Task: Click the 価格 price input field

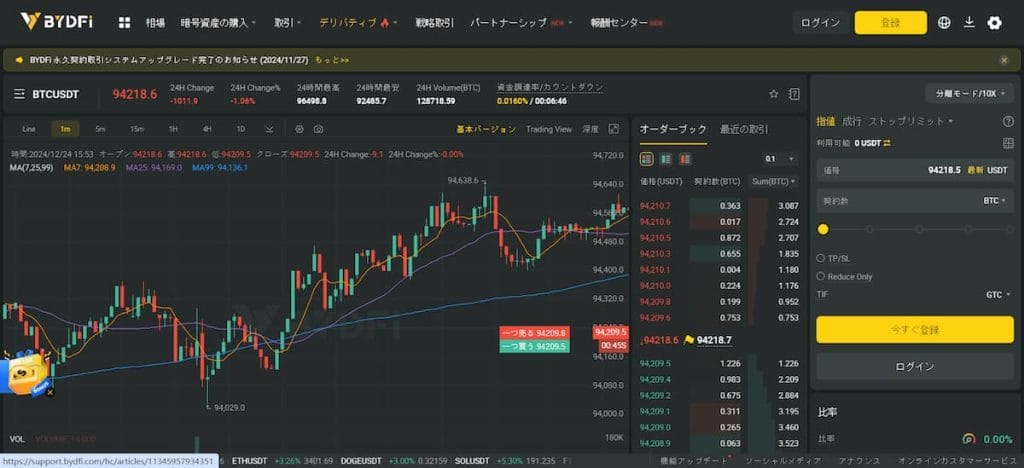Action: [x=914, y=170]
